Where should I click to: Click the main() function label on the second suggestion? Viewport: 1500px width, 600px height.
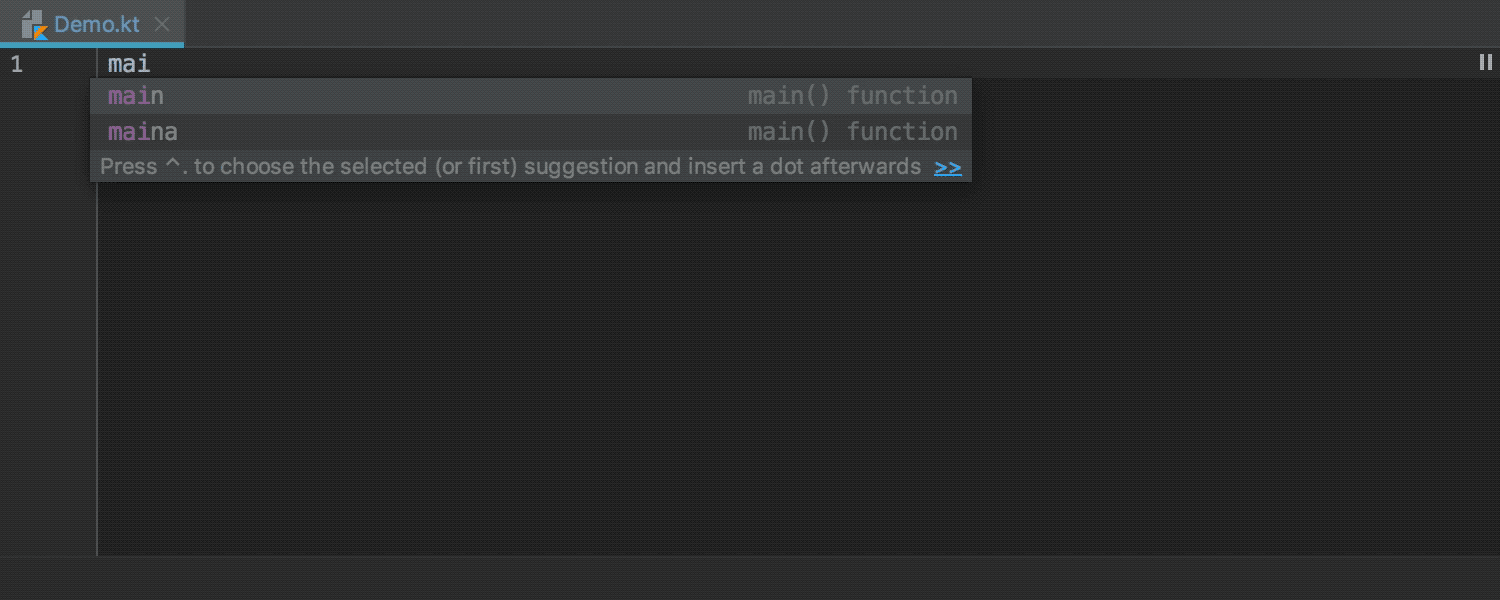pos(853,132)
